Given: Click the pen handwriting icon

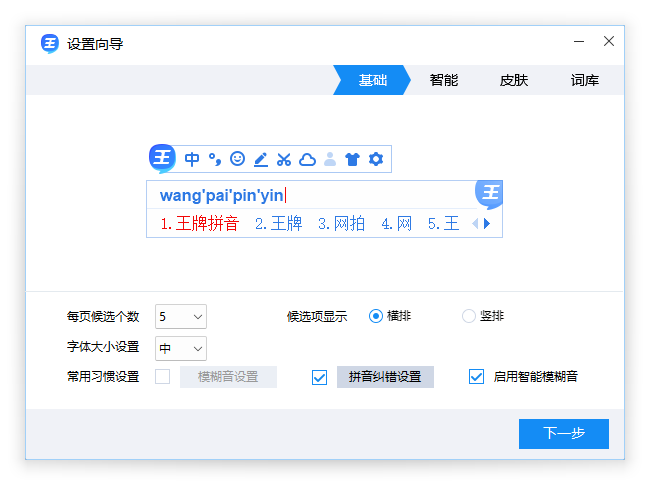Looking at the screenshot, I should pyautogui.click(x=260, y=159).
